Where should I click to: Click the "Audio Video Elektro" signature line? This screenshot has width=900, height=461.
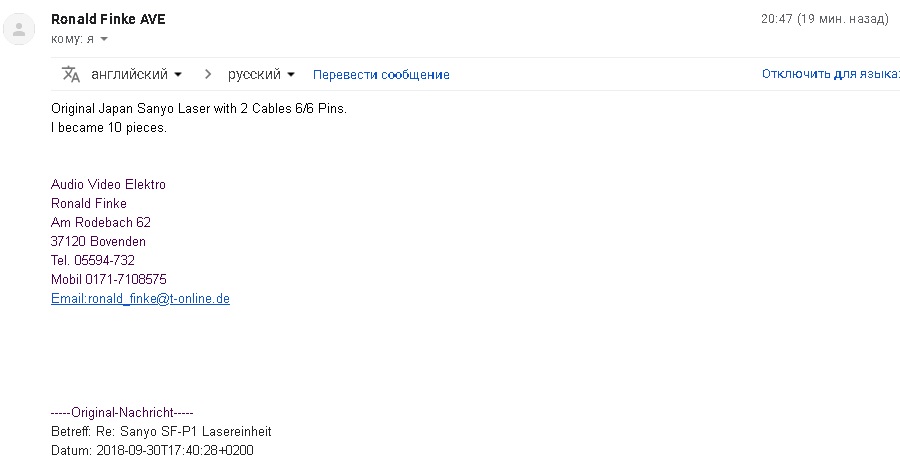click(x=108, y=185)
